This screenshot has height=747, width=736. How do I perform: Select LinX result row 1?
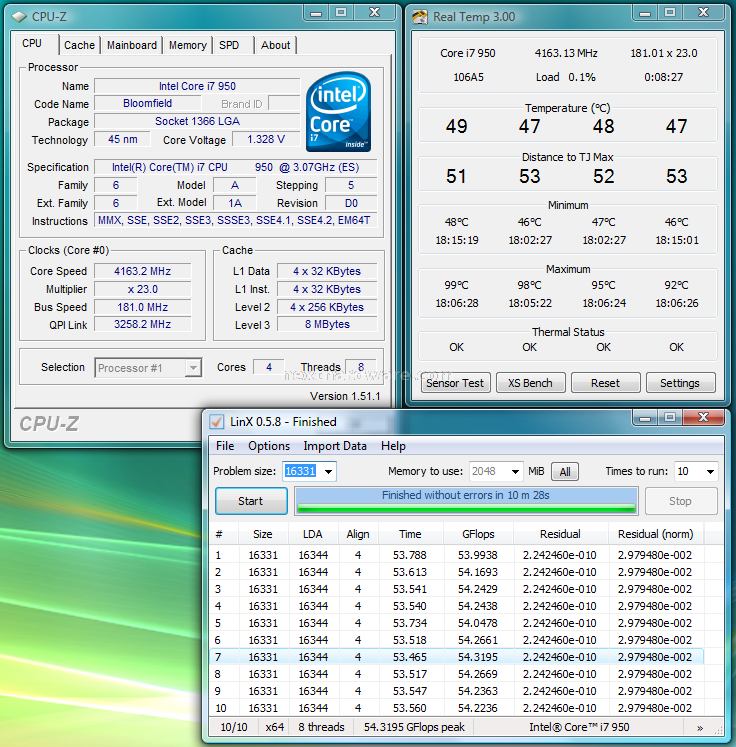click(x=457, y=555)
